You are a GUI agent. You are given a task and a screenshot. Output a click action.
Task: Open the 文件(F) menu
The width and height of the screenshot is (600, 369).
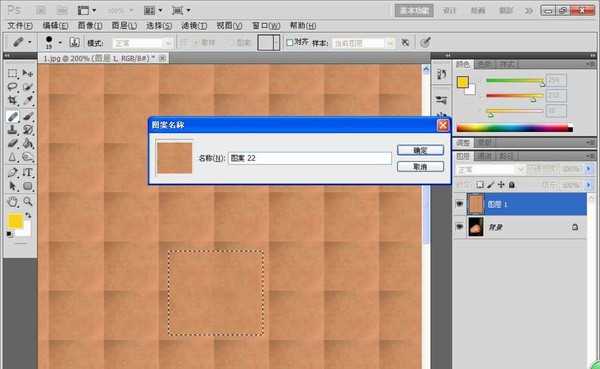[x=20, y=26]
